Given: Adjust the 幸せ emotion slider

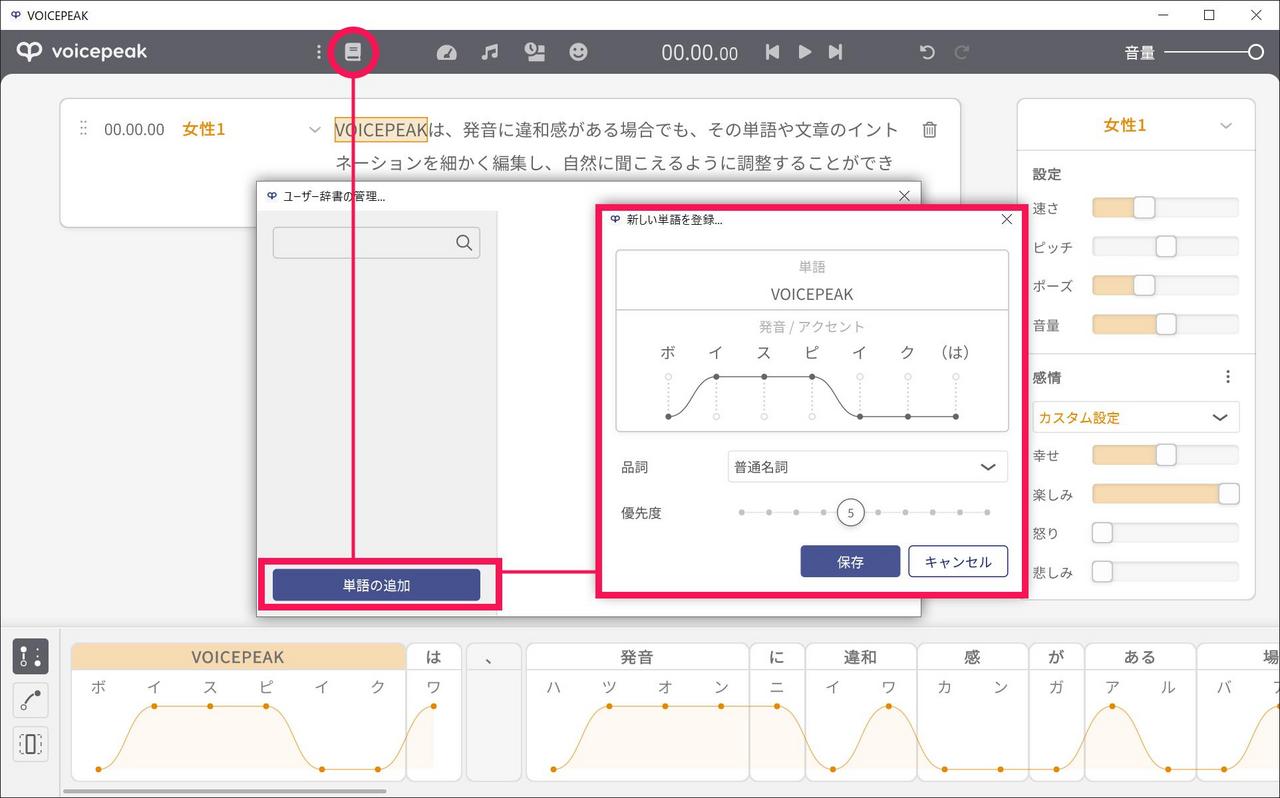Looking at the screenshot, I should 1165,455.
